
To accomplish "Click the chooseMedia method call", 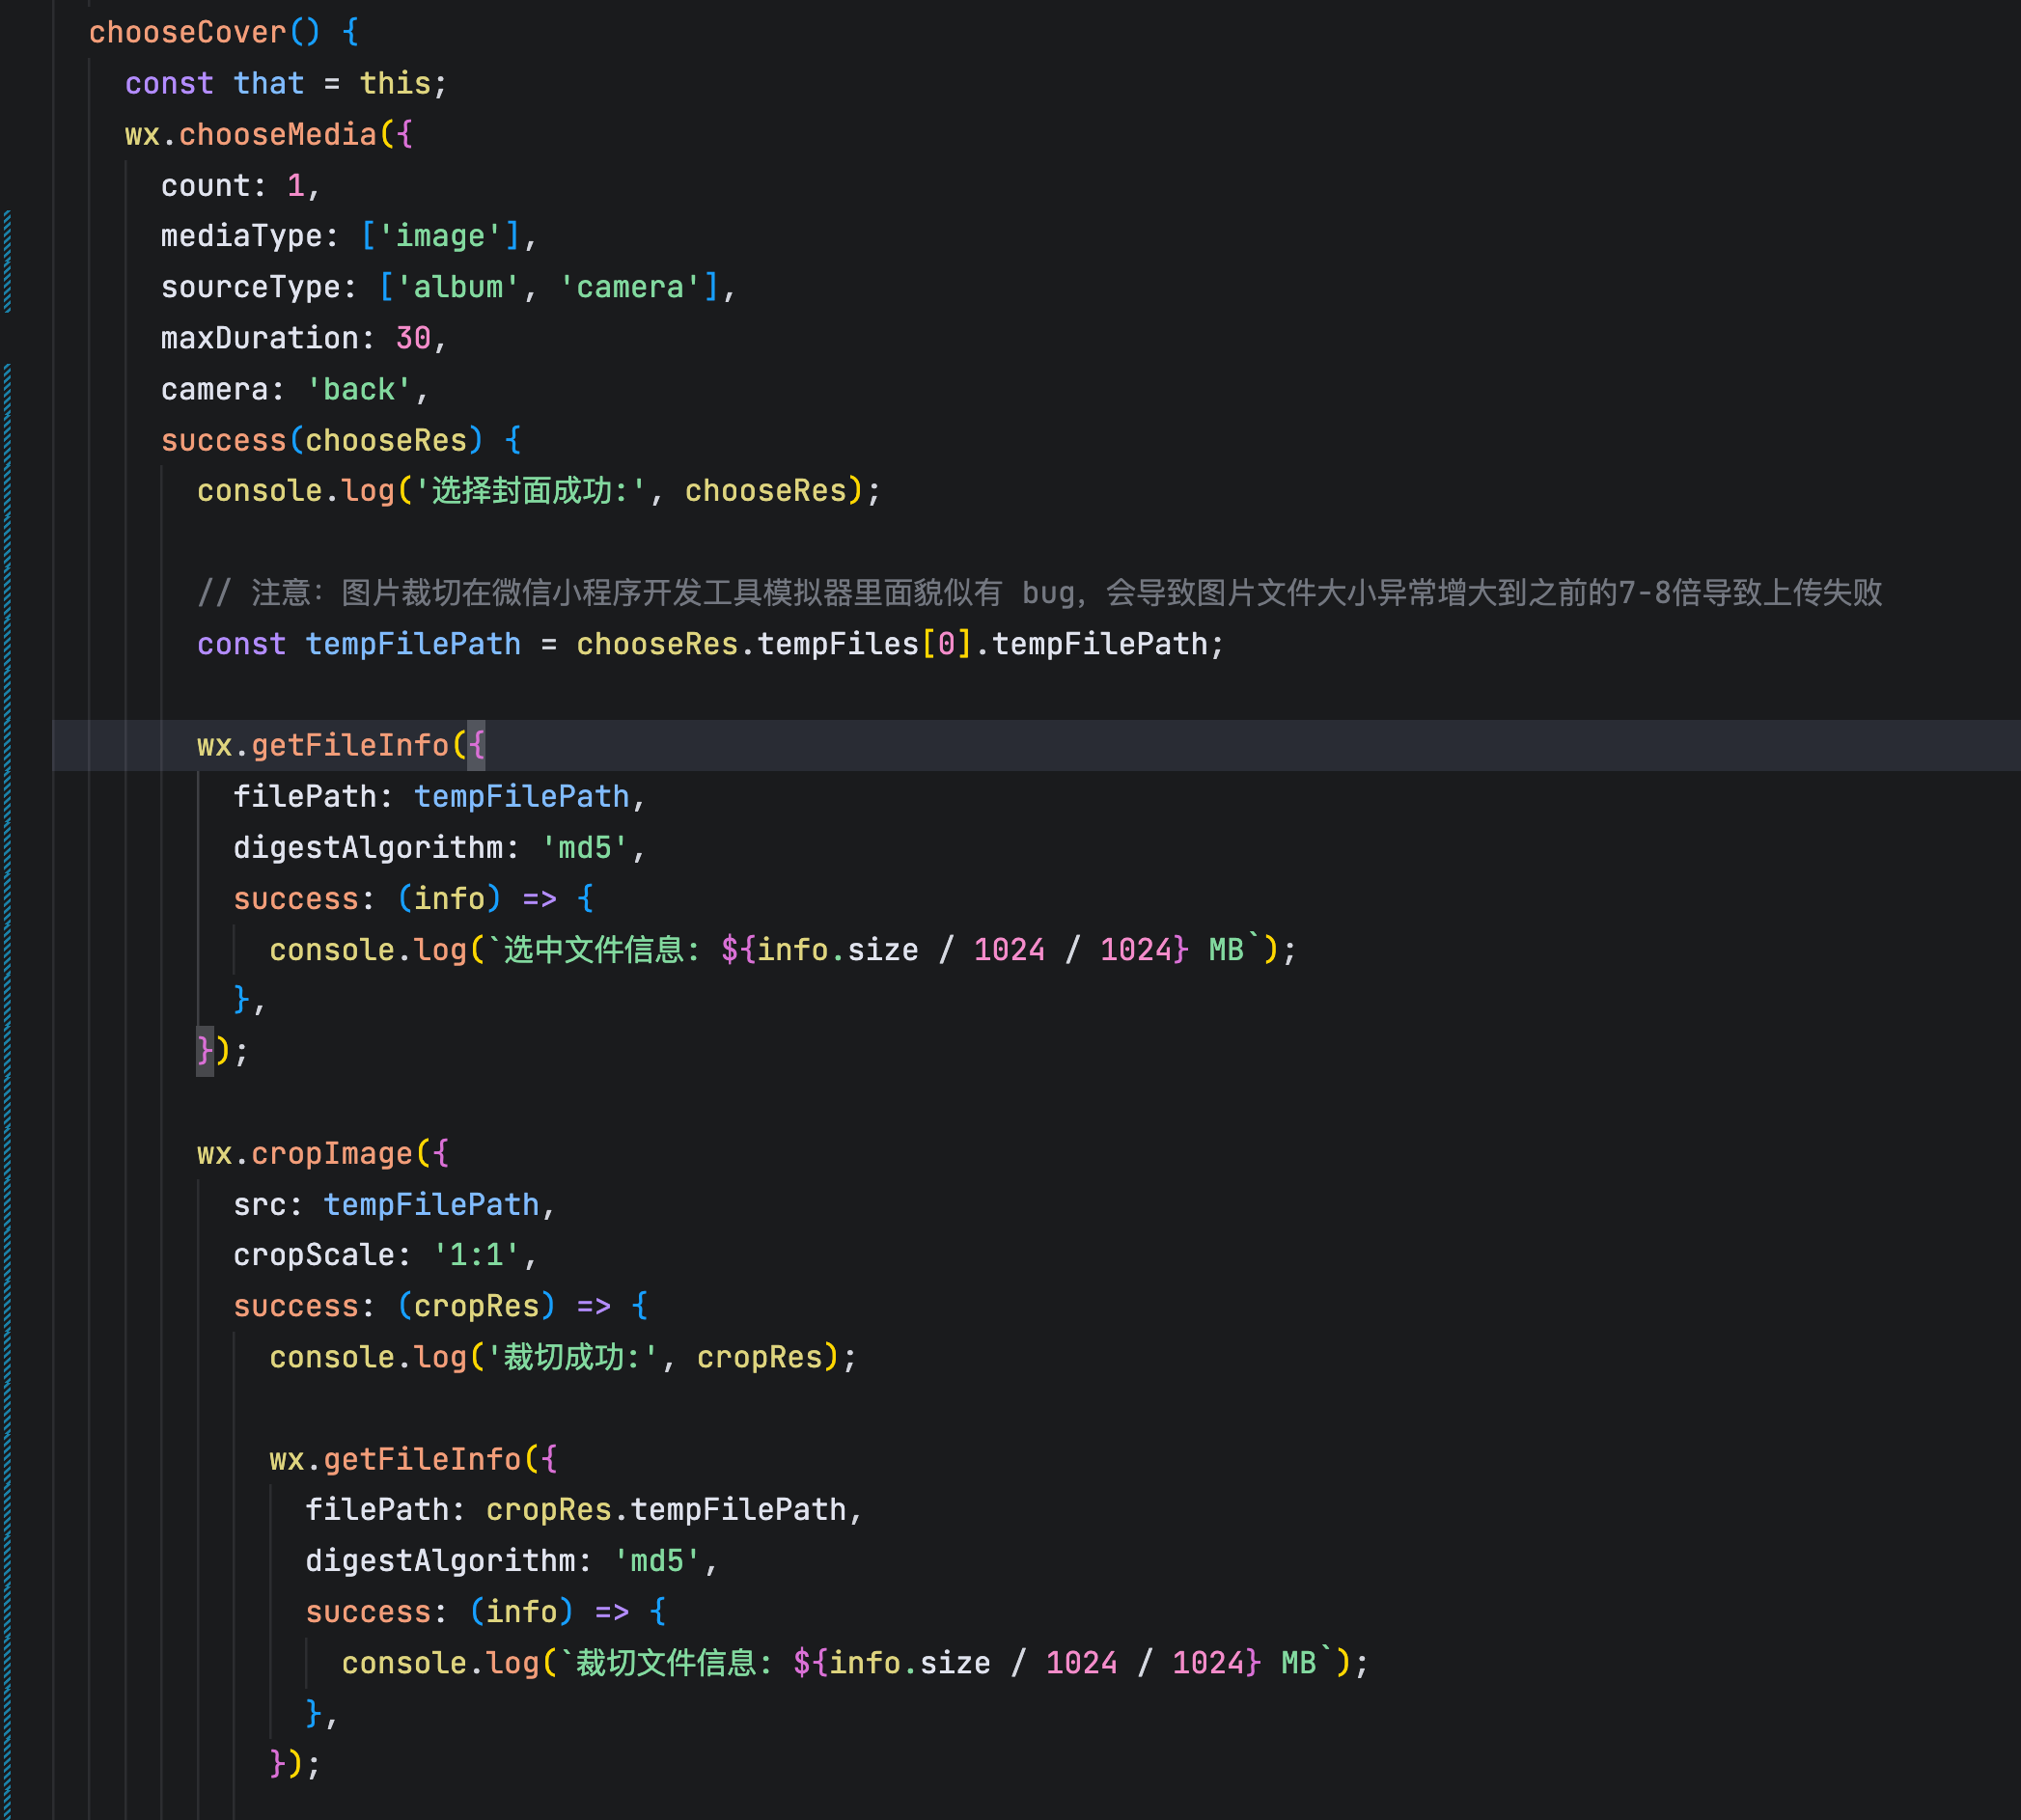I will 277,134.
